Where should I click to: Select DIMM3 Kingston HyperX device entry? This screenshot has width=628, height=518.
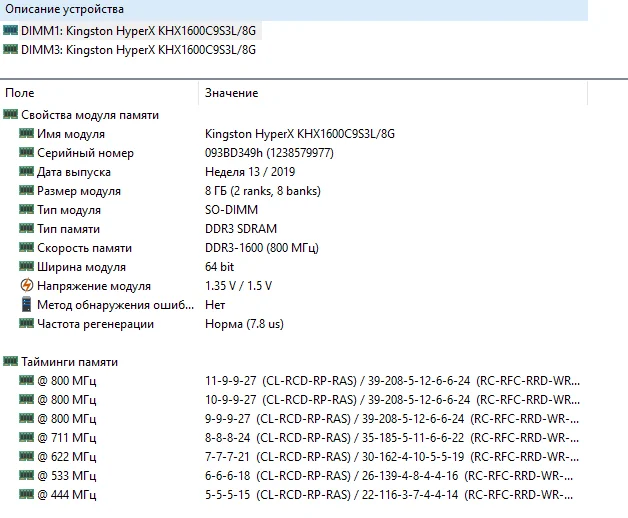[138, 50]
